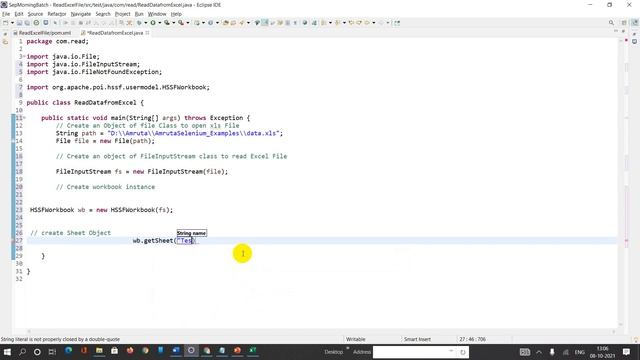This screenshot has height=360, width=640.
Task: Maximize the editor area via its maximize icon
Action: (x=623, y=31)
